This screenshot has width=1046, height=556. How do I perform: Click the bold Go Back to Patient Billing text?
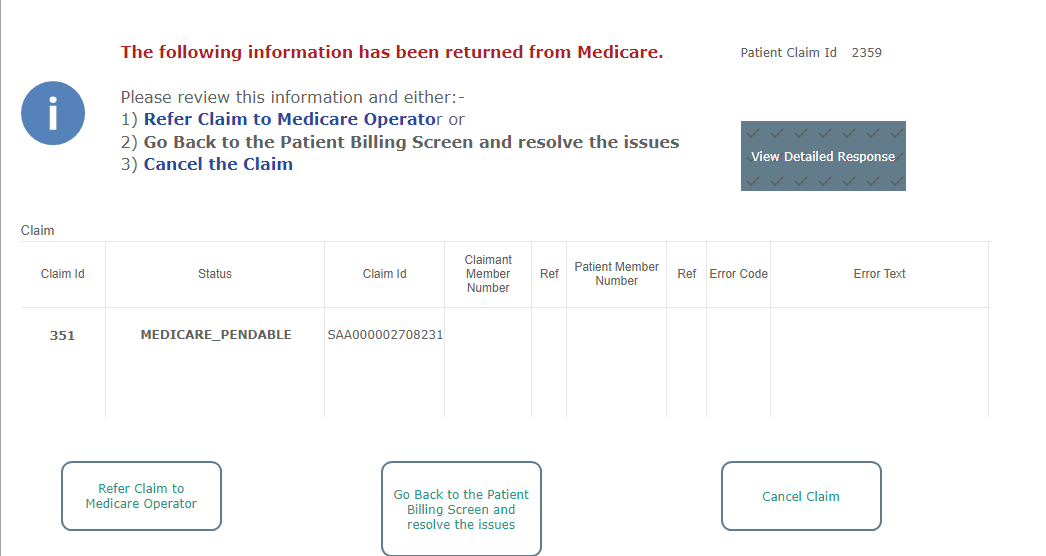pyautogui.click(x=412, y=142)
